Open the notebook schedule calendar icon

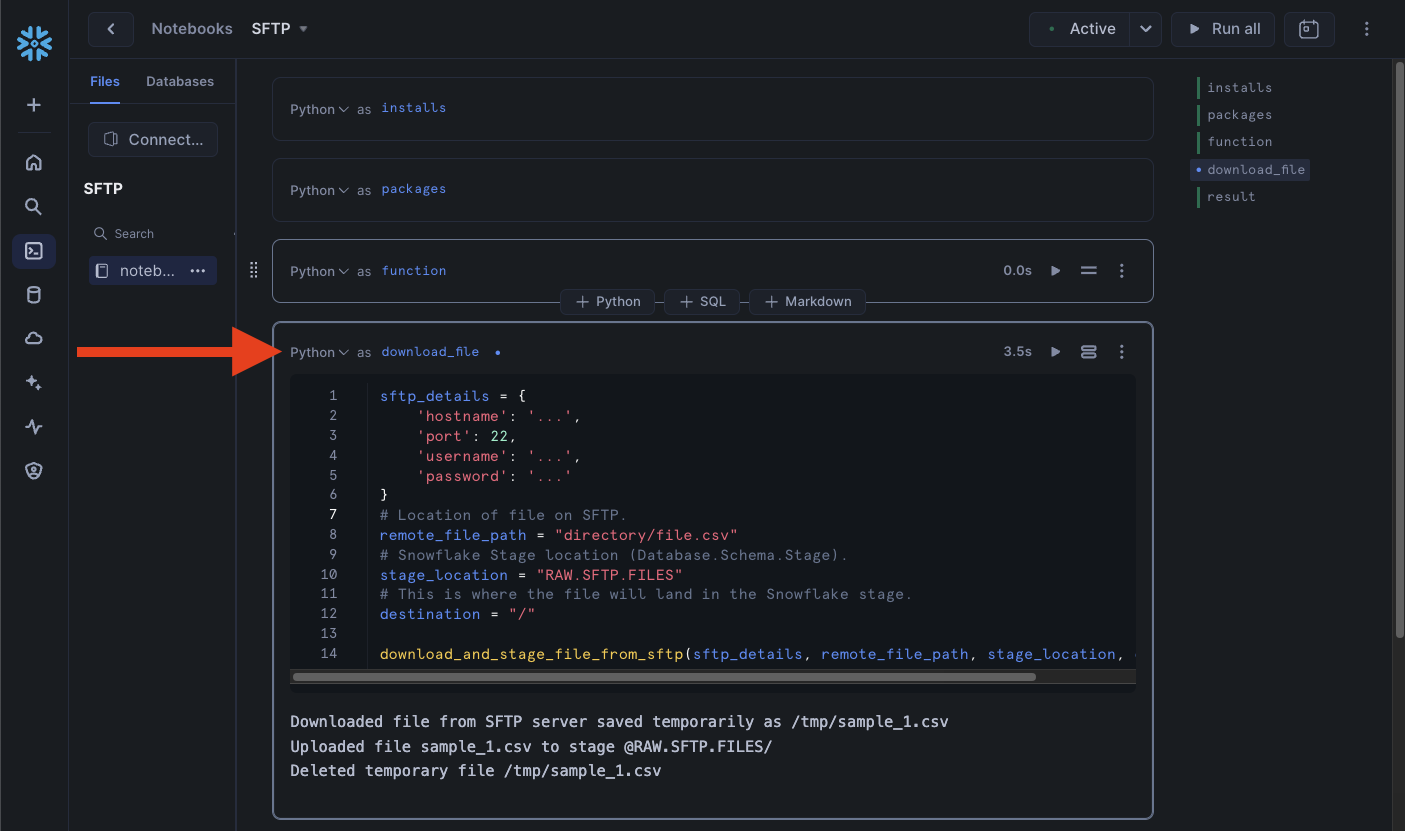tap(1309, 29)
